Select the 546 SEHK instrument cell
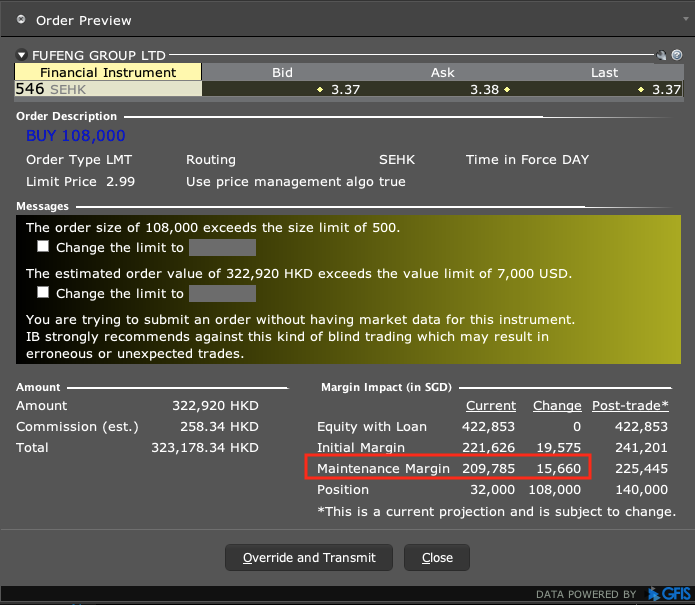This screenshot has width=695, height=605. pyautogui.click(x=108, y=89)
